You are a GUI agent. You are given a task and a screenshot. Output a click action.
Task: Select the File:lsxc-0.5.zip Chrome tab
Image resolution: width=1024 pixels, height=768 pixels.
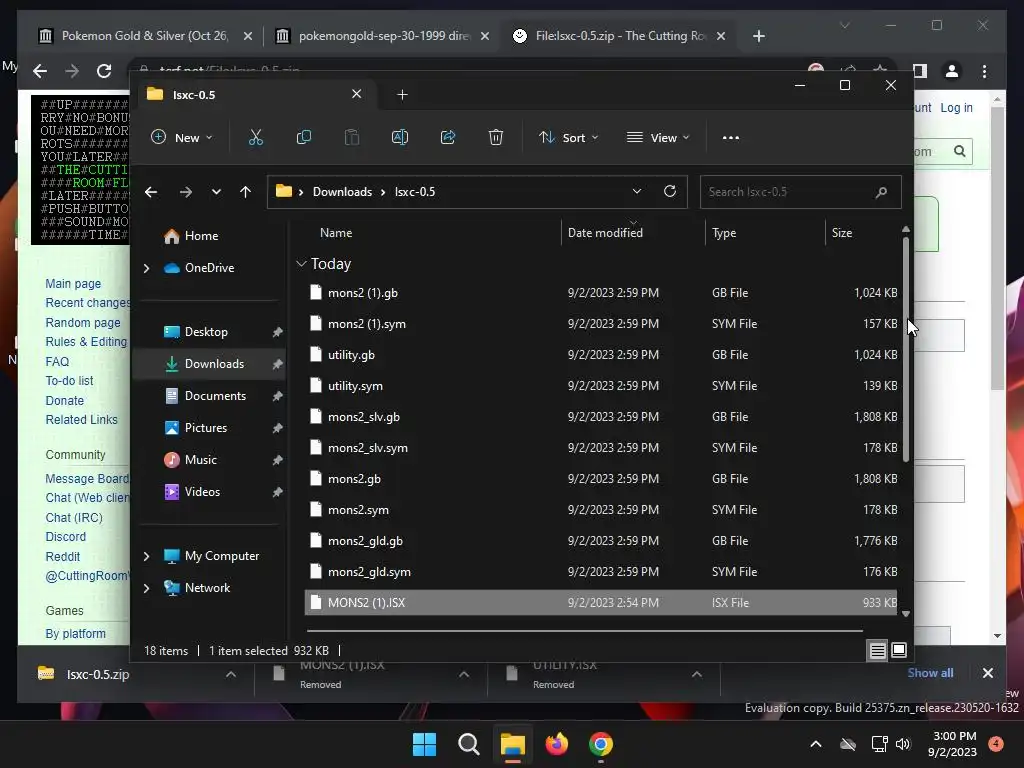tap(620, 36)
